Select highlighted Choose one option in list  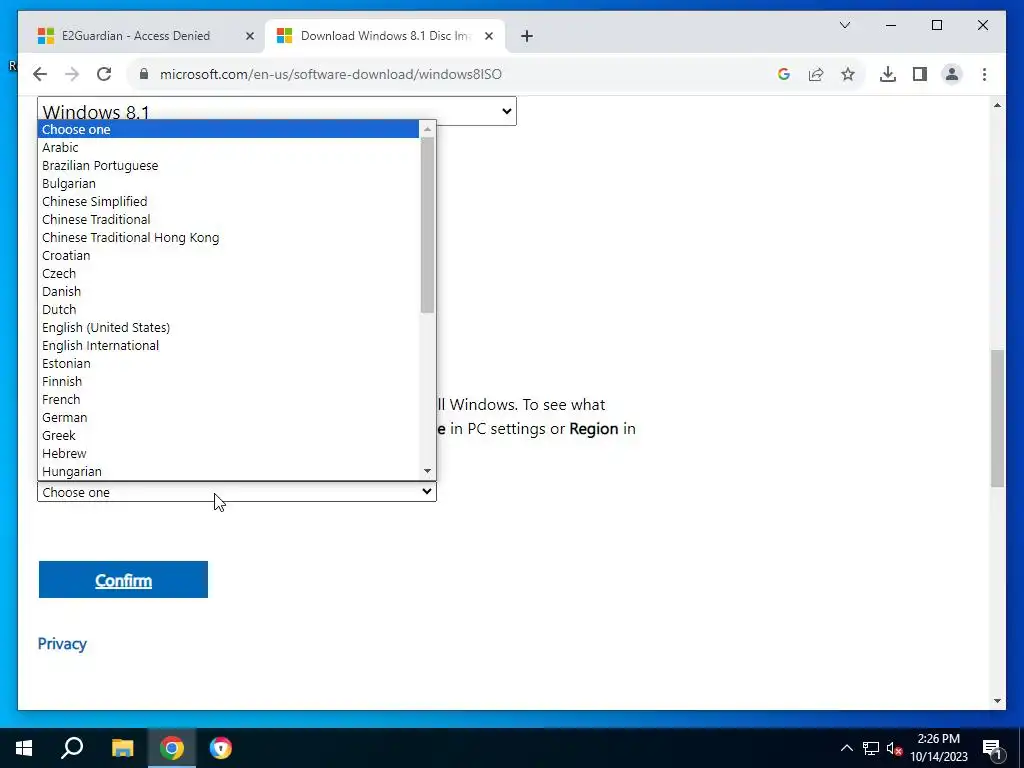(229, 129)
